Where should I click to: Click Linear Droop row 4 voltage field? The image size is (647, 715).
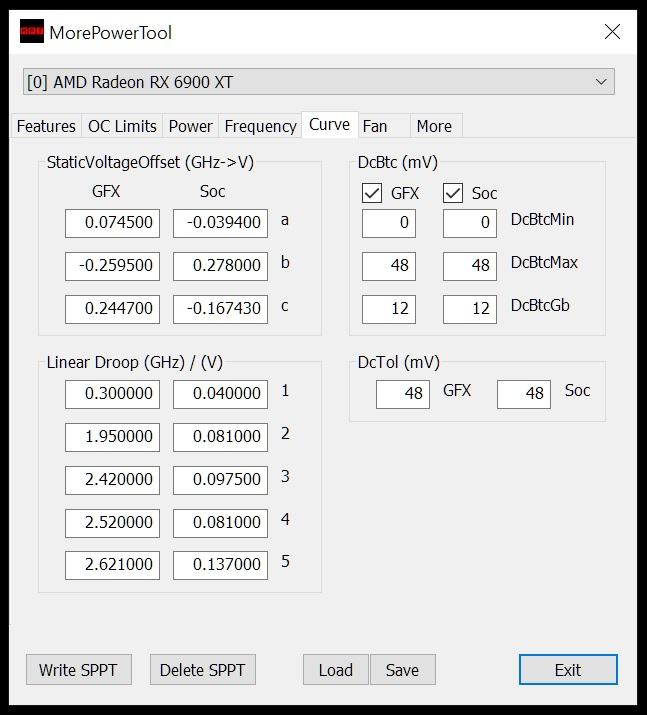[220, 523]
